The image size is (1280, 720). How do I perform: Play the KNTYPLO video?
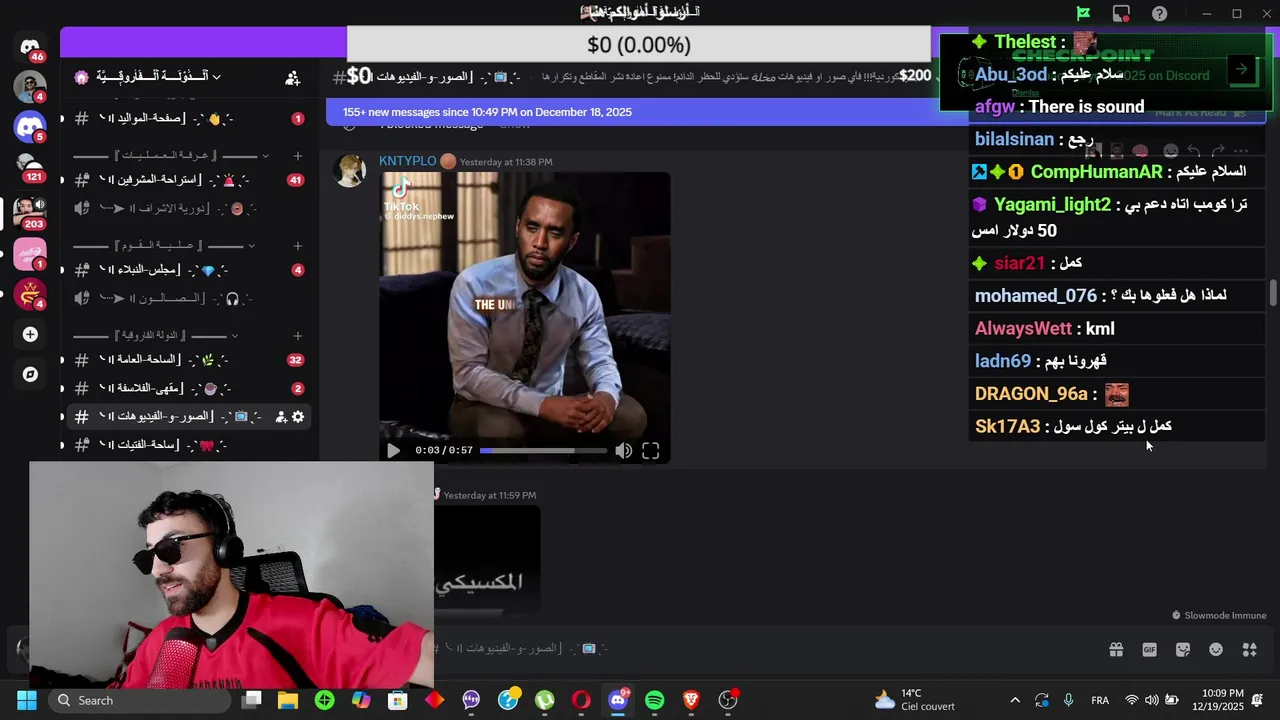[393, 451]
